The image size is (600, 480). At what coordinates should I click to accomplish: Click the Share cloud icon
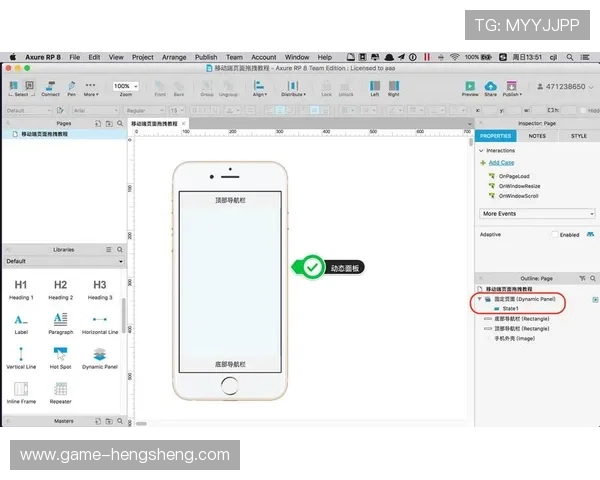491,89
